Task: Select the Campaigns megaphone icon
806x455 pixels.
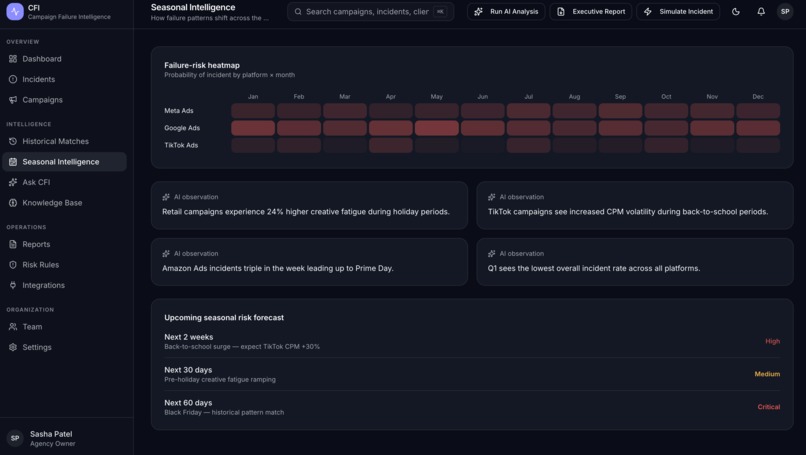Action: [13, 100]
